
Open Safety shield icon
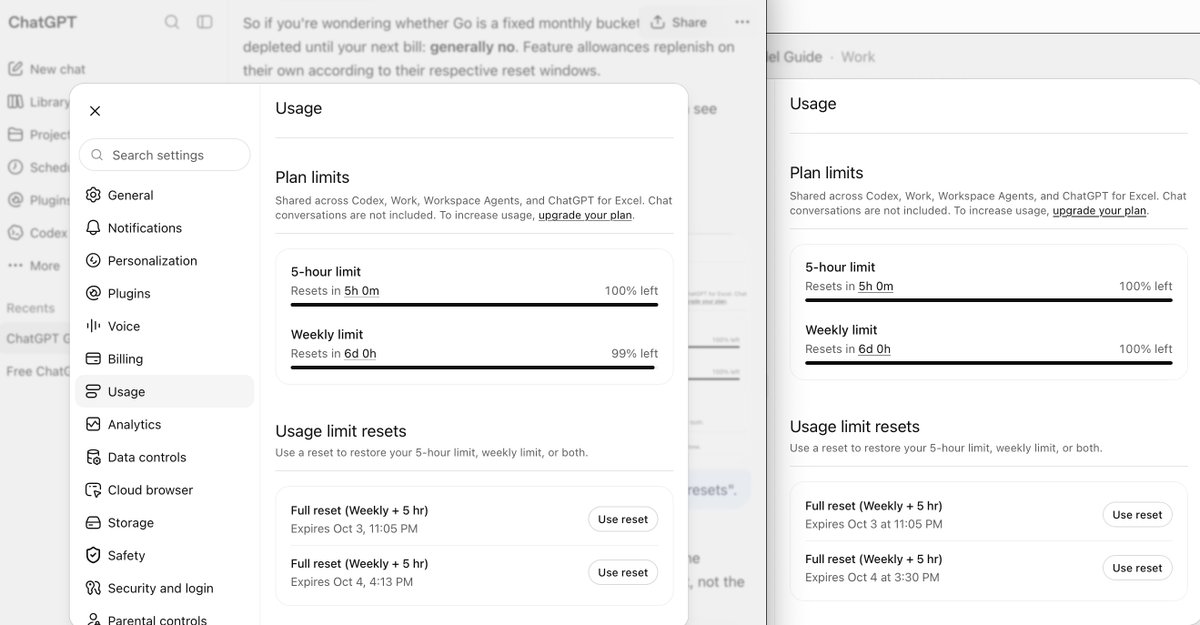(x=93, y=555)
